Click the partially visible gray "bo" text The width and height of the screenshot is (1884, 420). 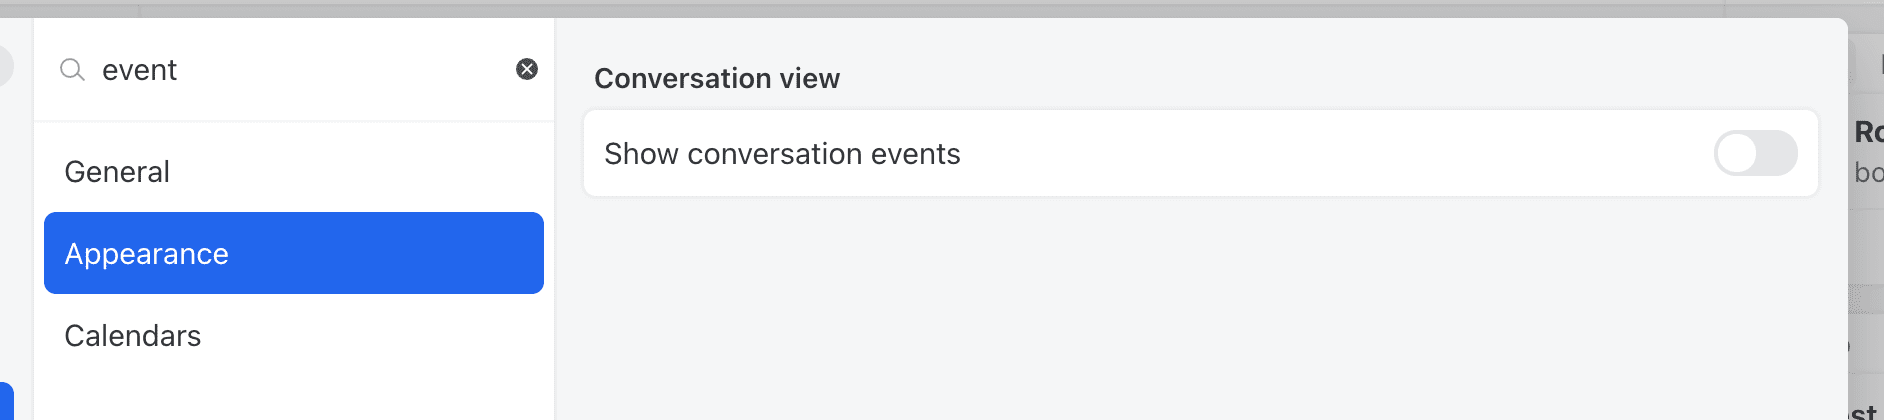1868,173
